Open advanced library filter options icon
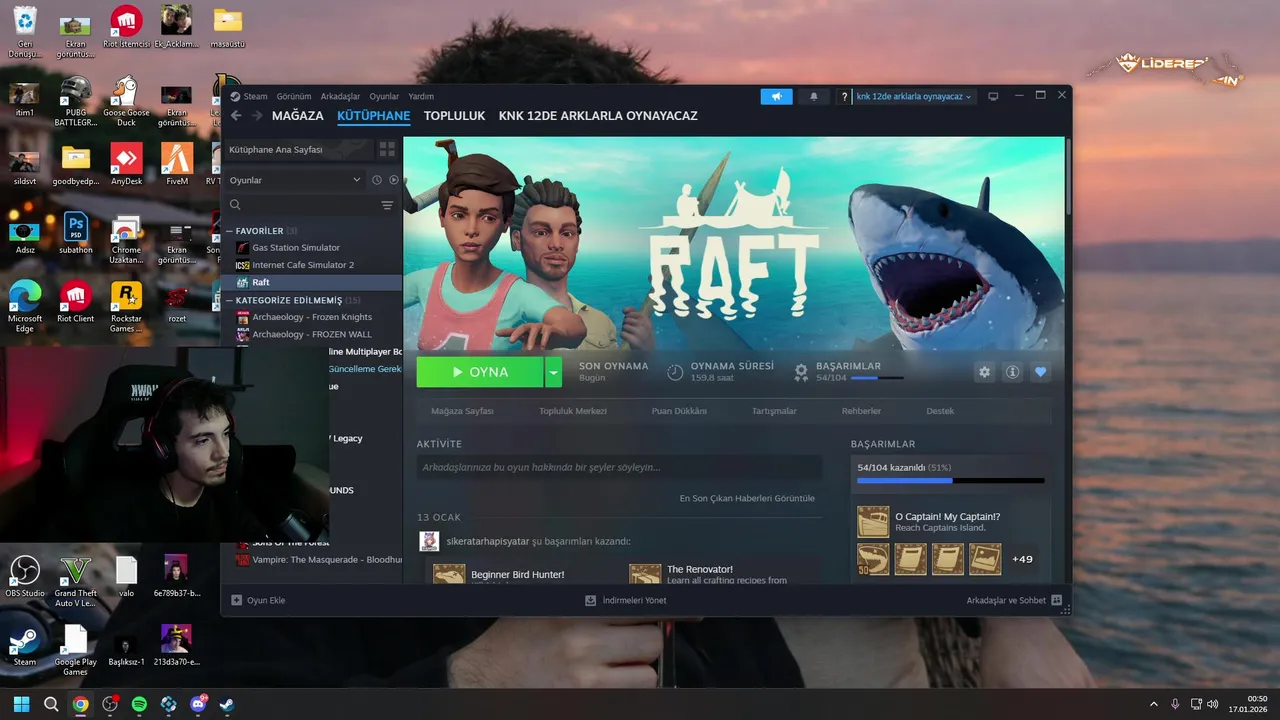This screenshot has width=1280, height=720. [x=387, y=205]
